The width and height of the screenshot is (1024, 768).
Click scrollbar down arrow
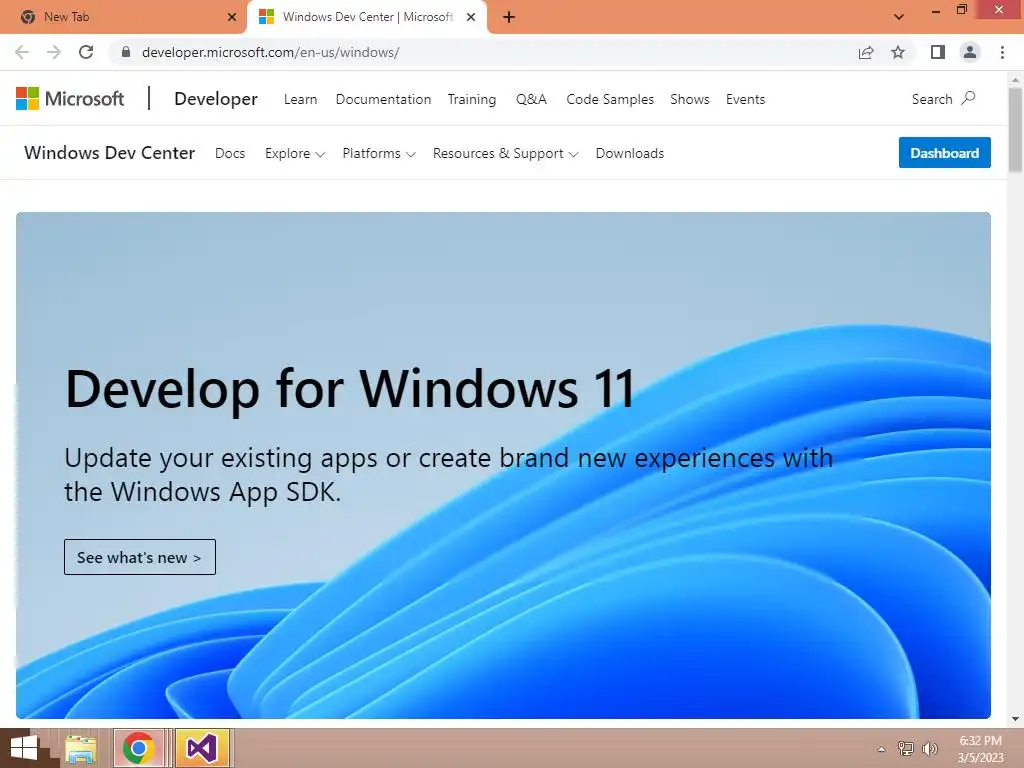tap(1015, 719)
